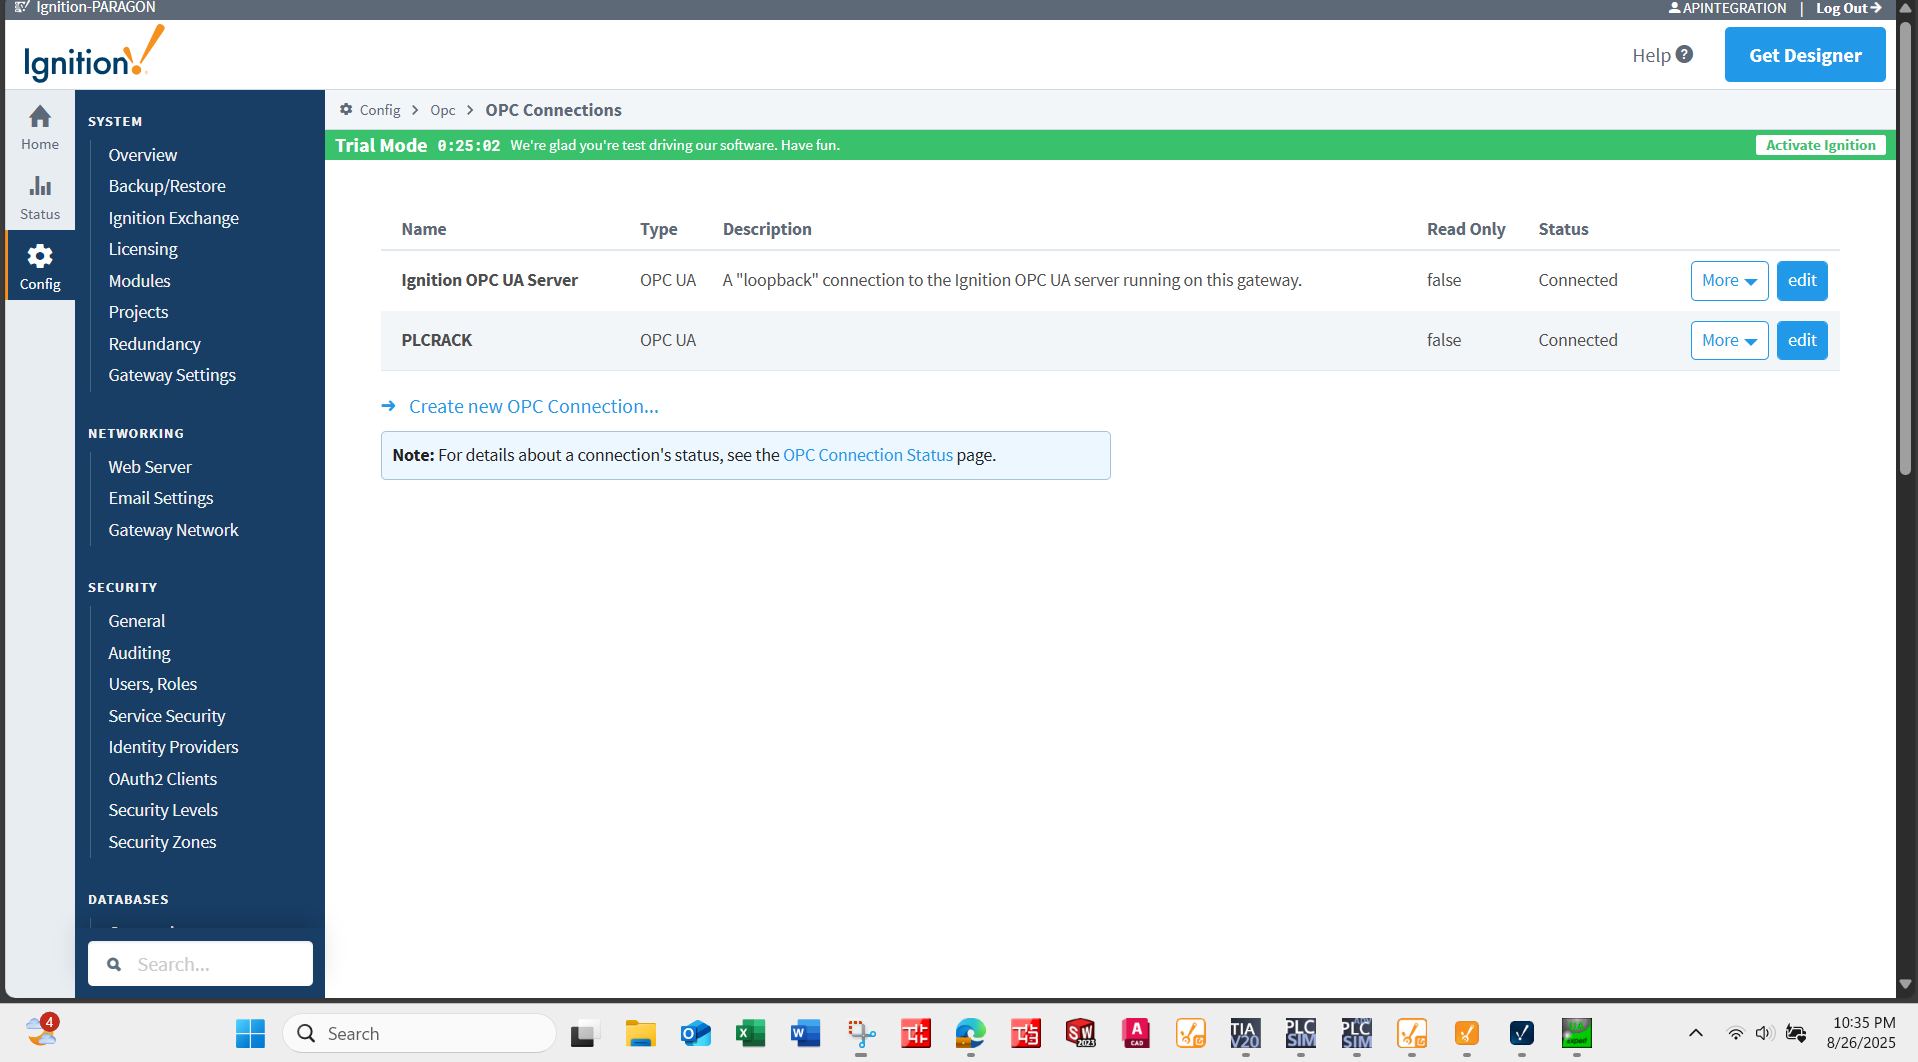
Task: Open TIA Portal V20 from the taskbar
Action: [x=1245, y=1033]
